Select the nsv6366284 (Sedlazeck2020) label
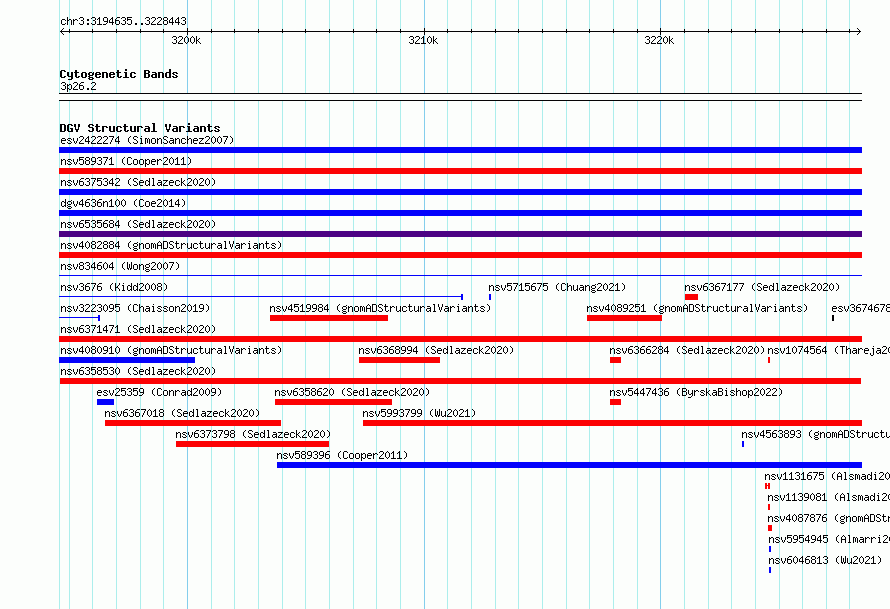 (x=687, y=350)
